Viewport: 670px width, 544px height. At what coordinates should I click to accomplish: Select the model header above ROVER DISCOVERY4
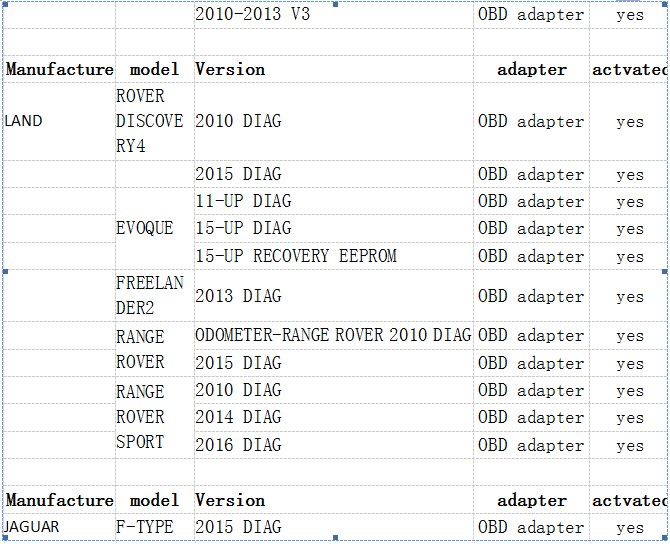[x=154, y=69]
